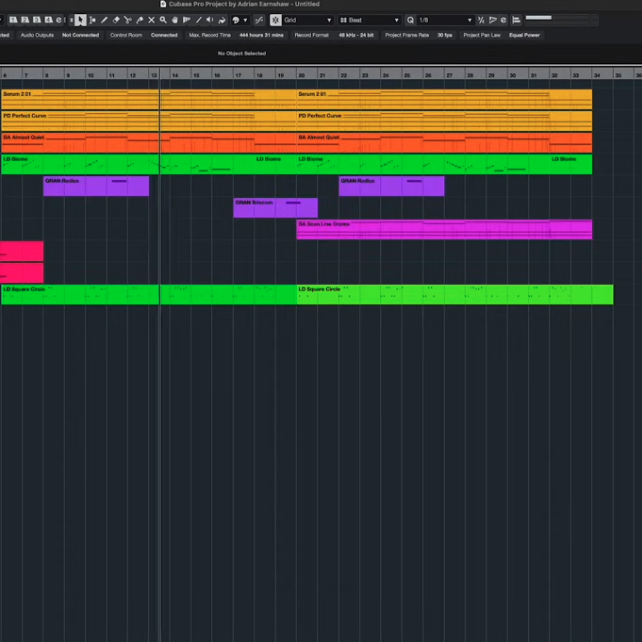
Task: Open the Snap Type Grid dropdown
Action: pos(308,20)
